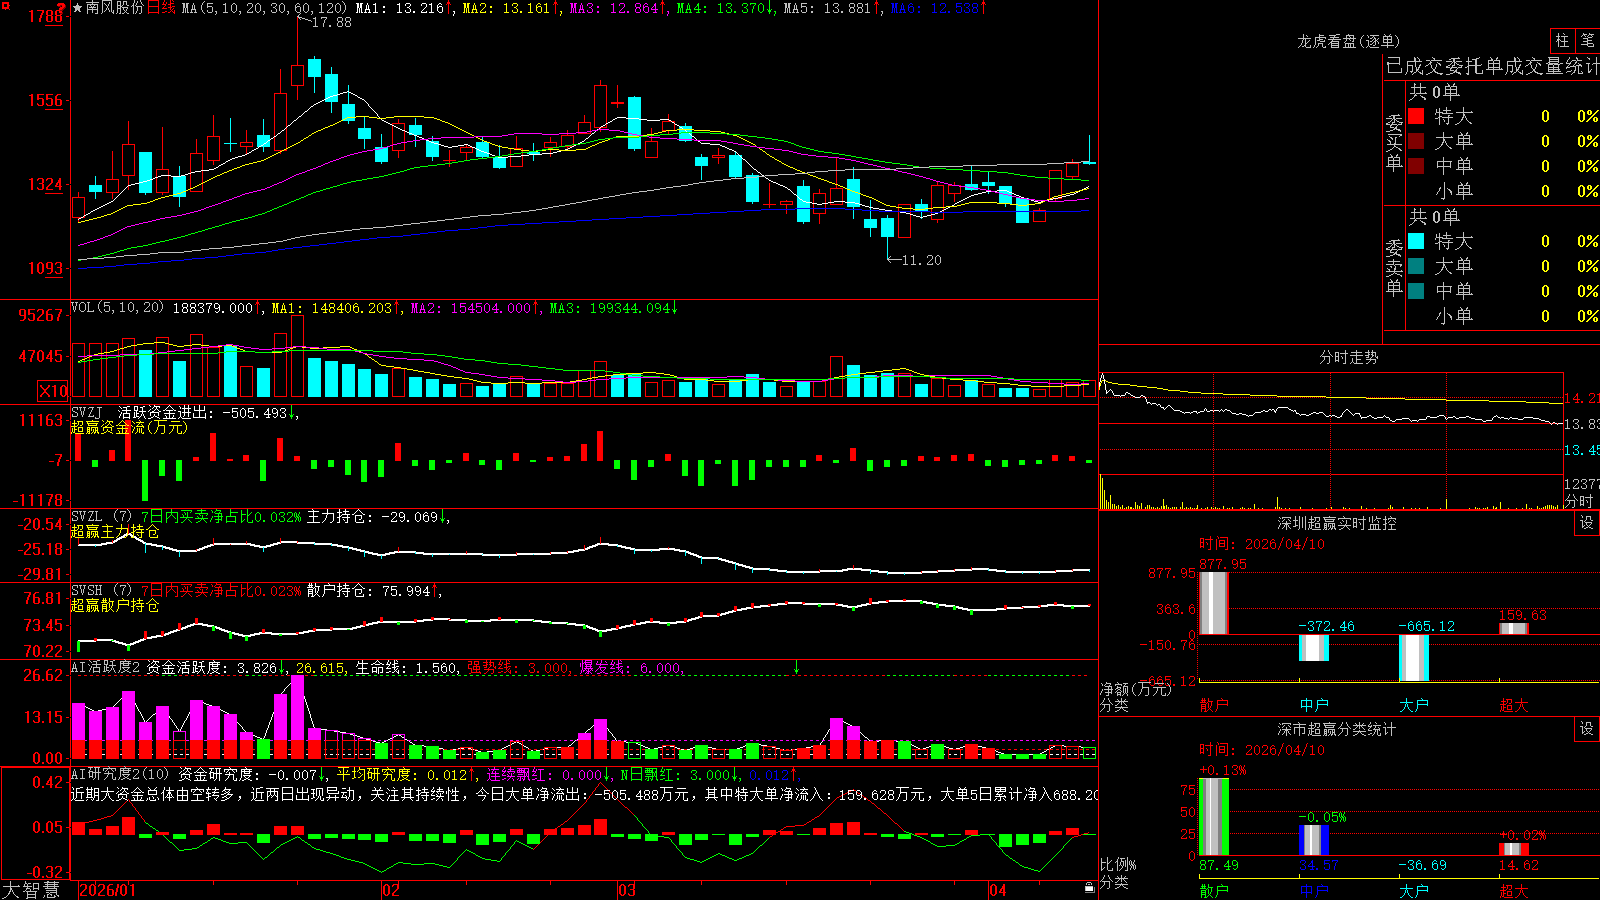
Task: Click the 柱 bar-mode button
Action: coord(1562,40)
